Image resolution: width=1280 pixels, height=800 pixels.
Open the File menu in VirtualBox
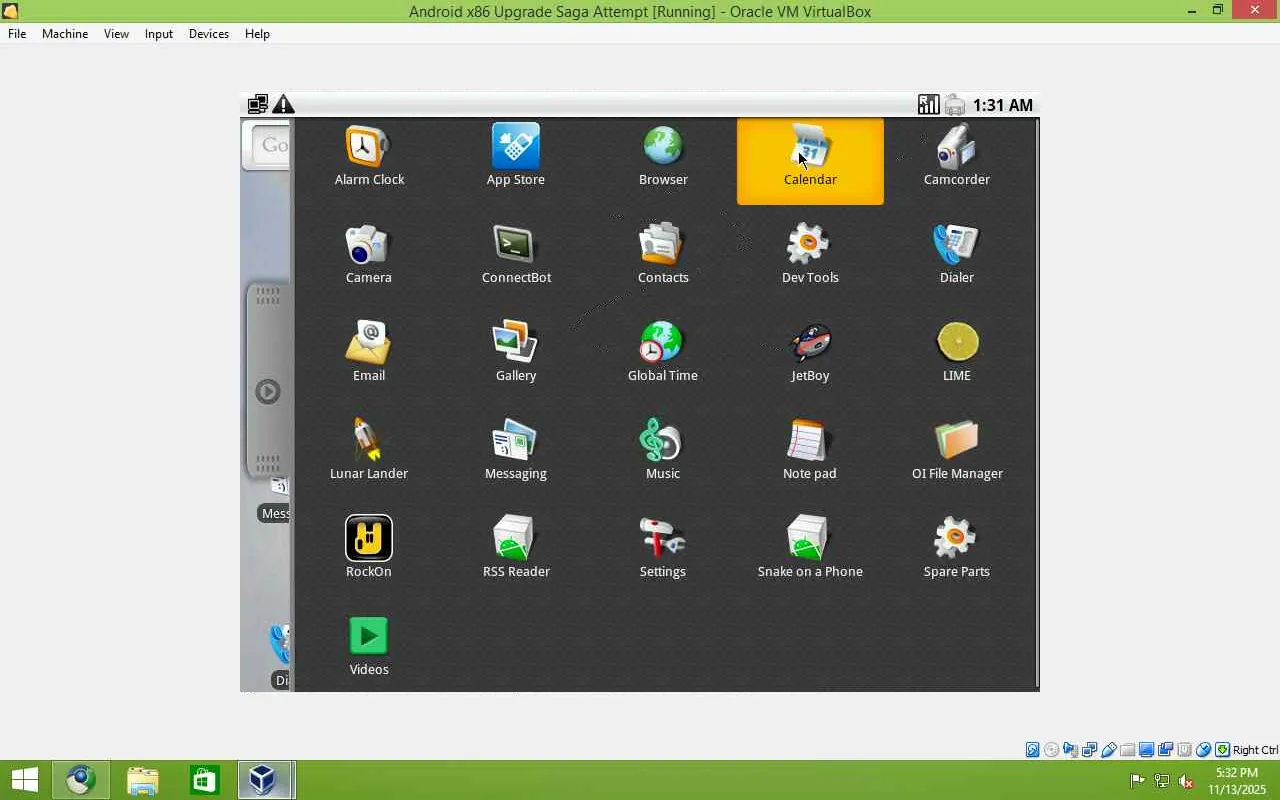click(17, 34)
